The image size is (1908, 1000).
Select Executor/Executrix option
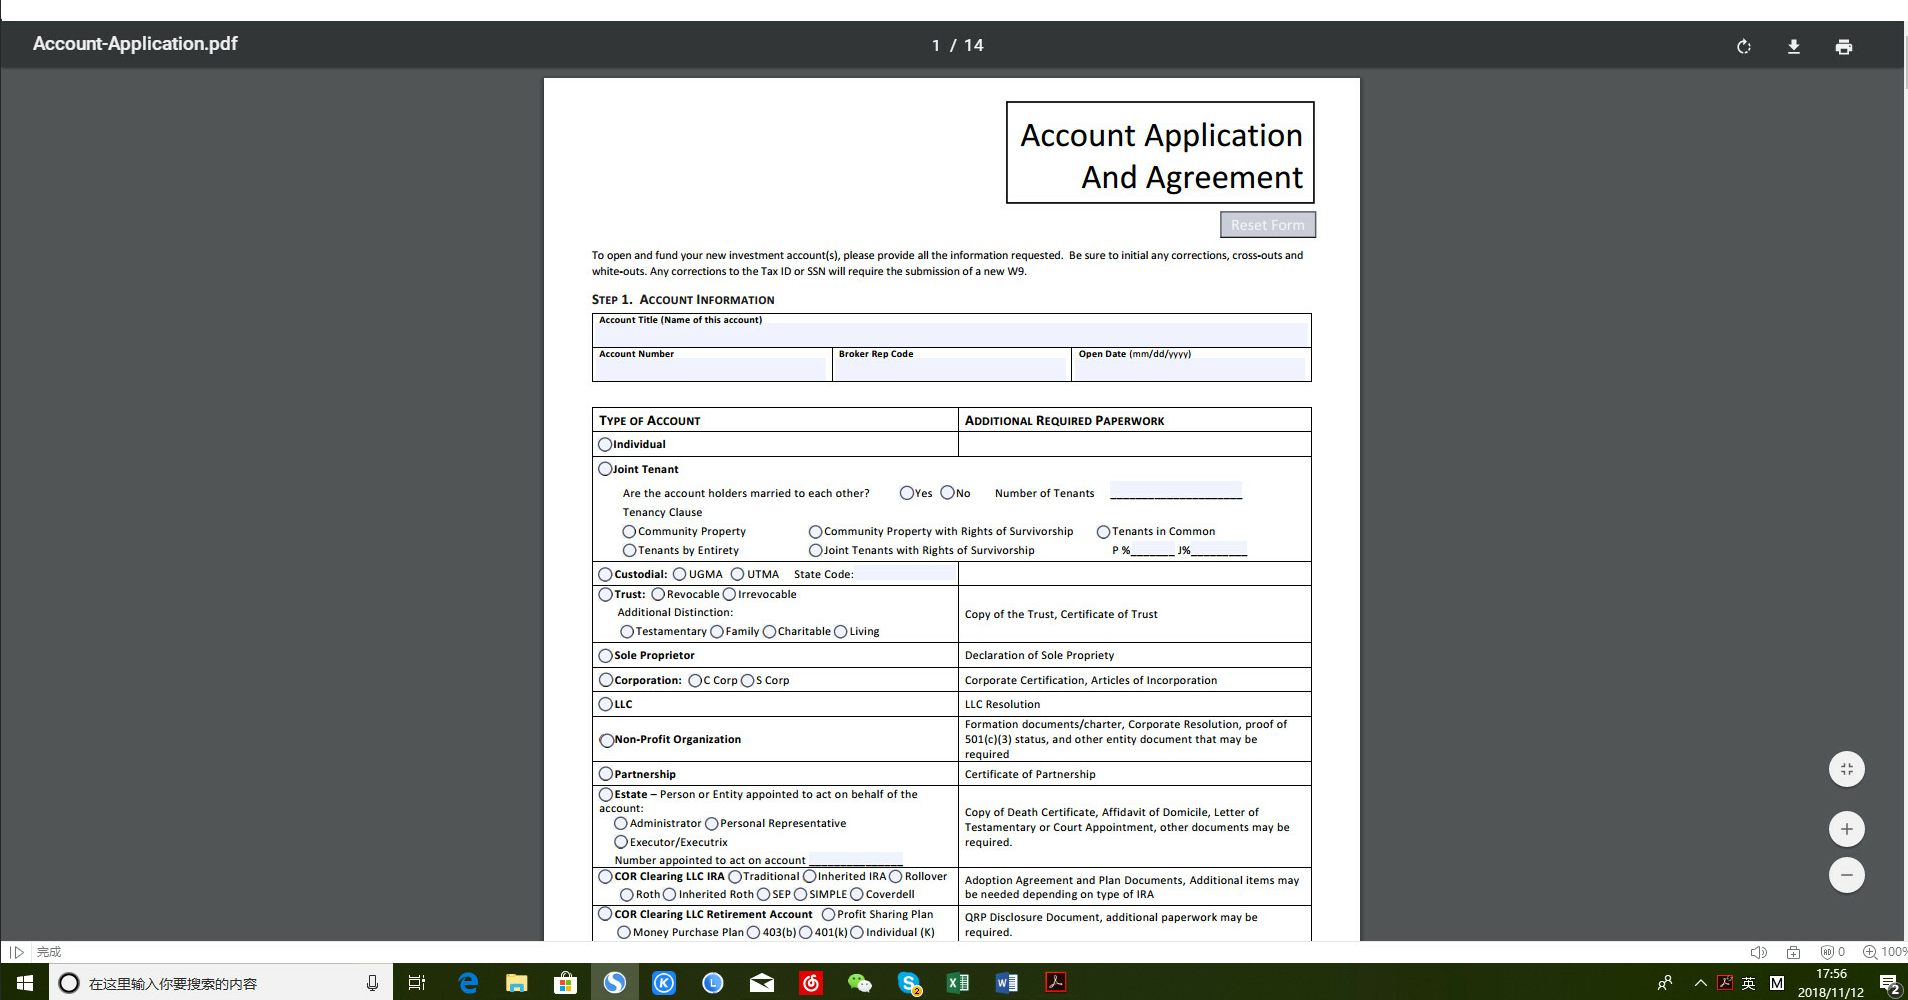[621, 843]
